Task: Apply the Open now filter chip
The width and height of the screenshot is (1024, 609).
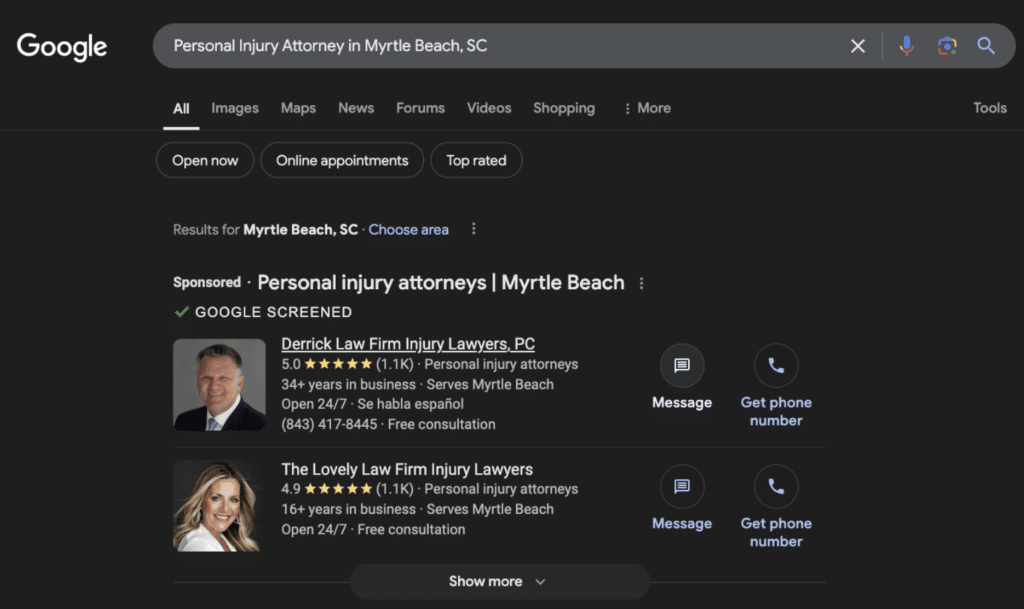Action: coord(205,160)
